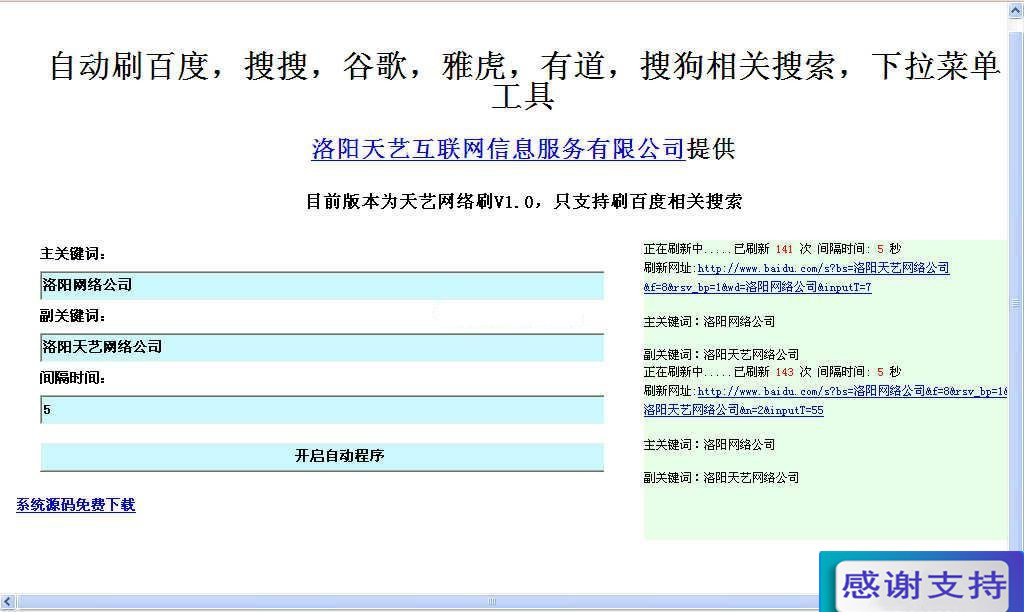Click the 主关键词: label

tap(72, 253)
